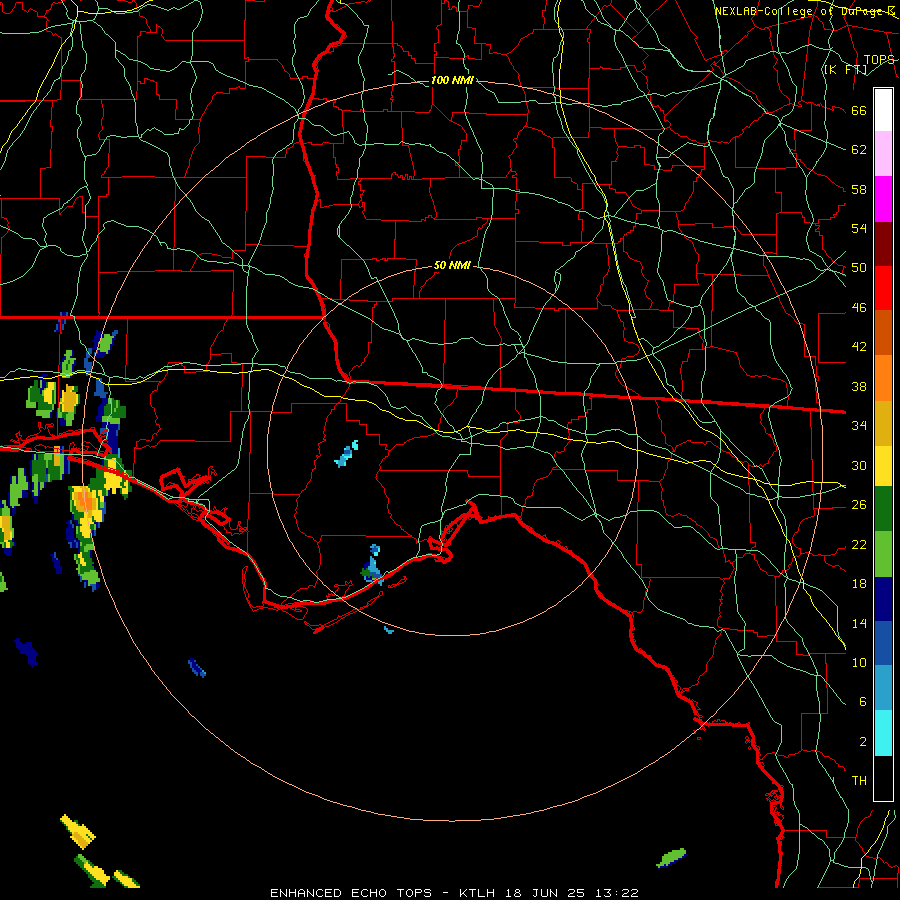The width and height of the screenshot is (900, 900).
Task: Click the white swatch beside the 66 label
Action: point(883,110)
